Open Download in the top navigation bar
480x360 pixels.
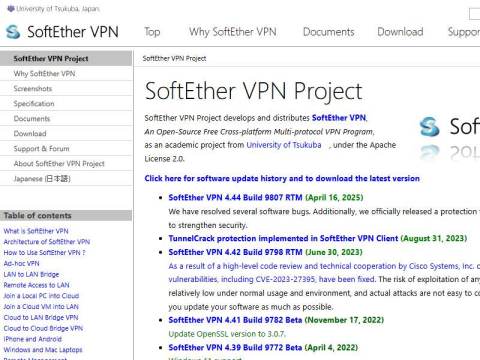(x=400, y=32)
